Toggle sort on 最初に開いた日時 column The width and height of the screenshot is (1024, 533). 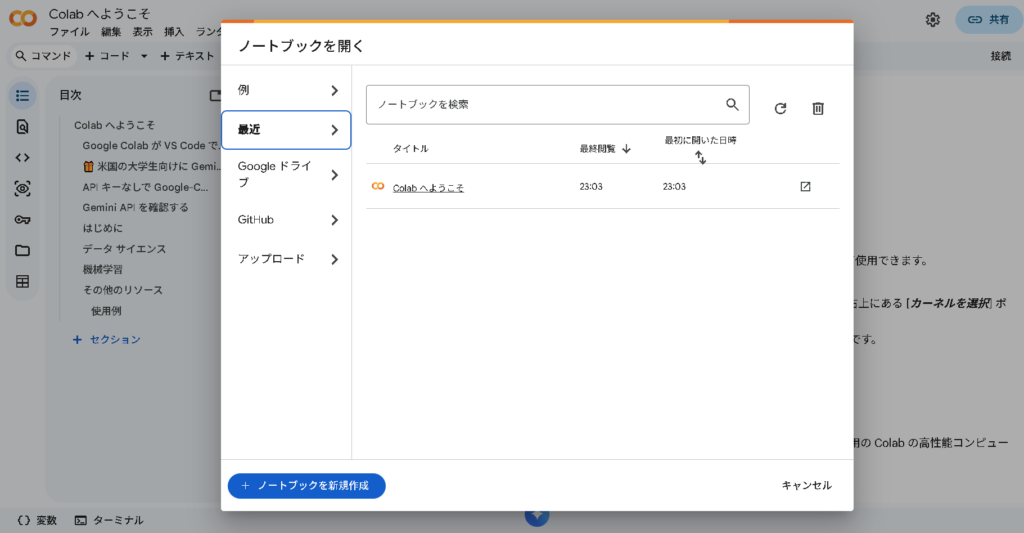coord(700,157)
